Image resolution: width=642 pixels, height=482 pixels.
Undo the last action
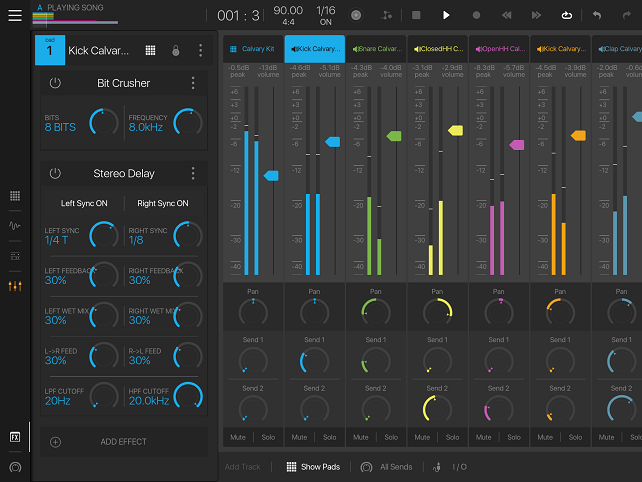597,15
